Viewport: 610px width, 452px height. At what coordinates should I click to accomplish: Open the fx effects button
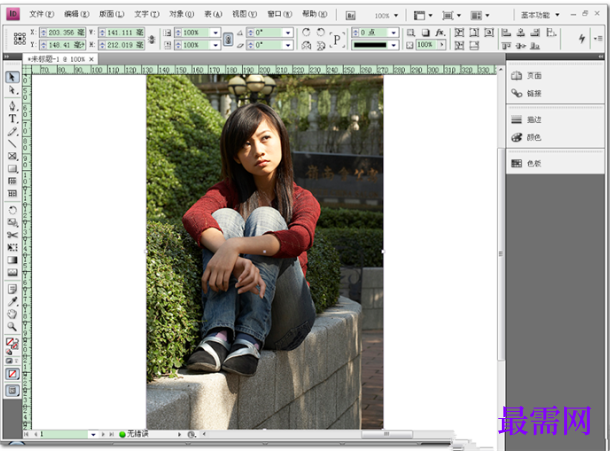coord(440,33)
